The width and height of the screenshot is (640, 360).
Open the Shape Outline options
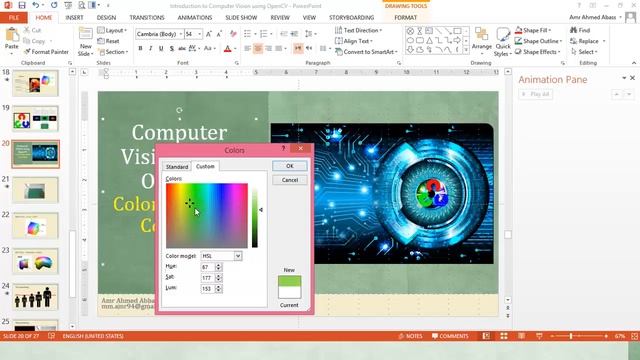[x=538, y=41]
